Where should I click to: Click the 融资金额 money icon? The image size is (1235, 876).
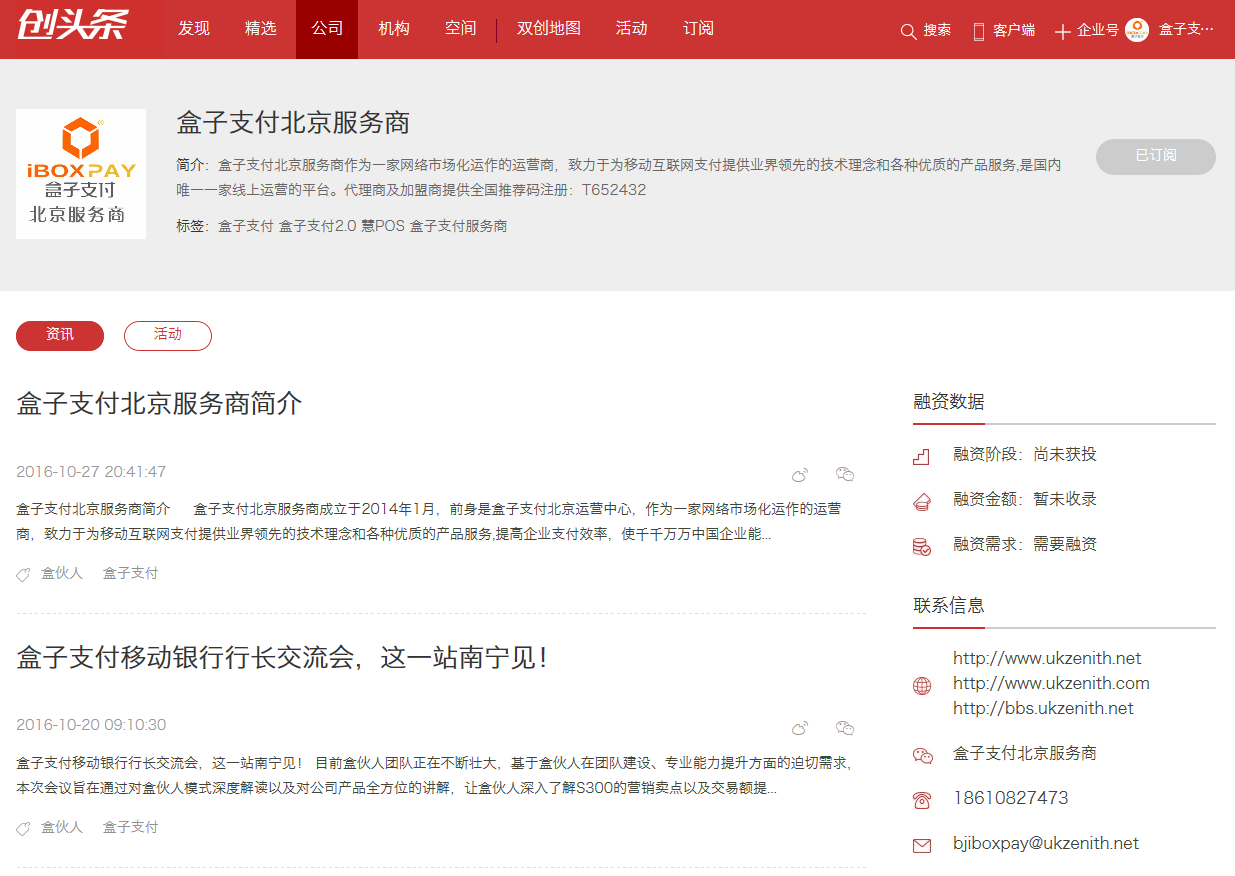922,501
